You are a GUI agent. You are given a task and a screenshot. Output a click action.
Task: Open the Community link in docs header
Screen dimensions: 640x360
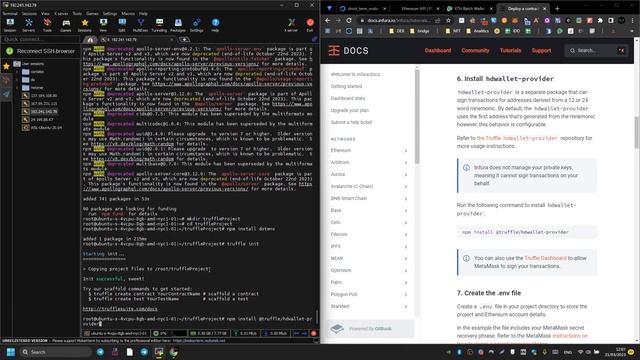pos(475,51)
